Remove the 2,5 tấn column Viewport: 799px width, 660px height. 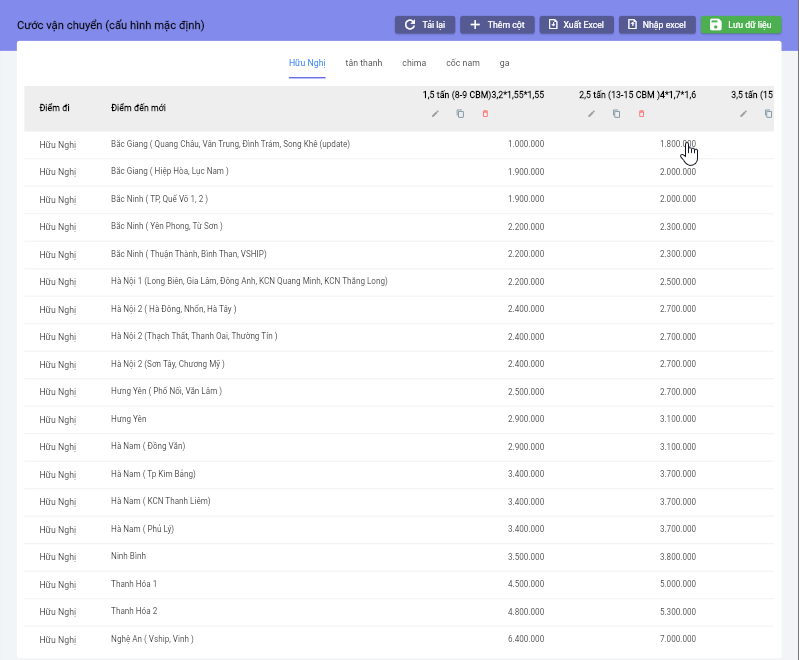coord(641,114)
